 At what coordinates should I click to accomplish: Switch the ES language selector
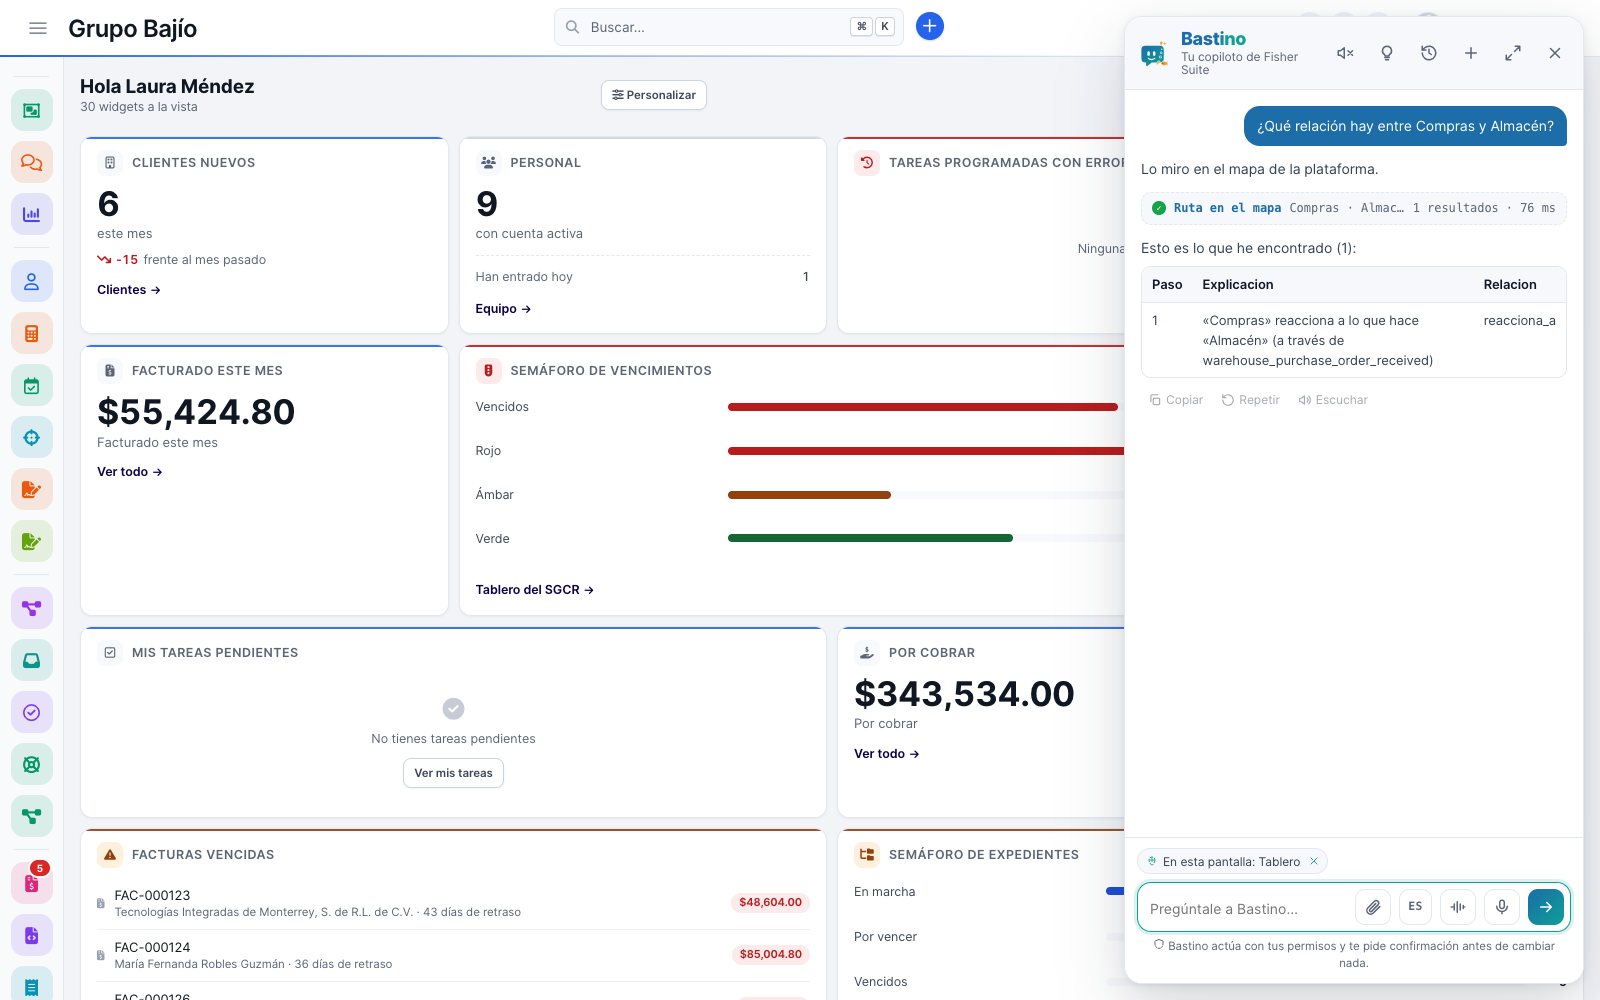click(1415, 907)
